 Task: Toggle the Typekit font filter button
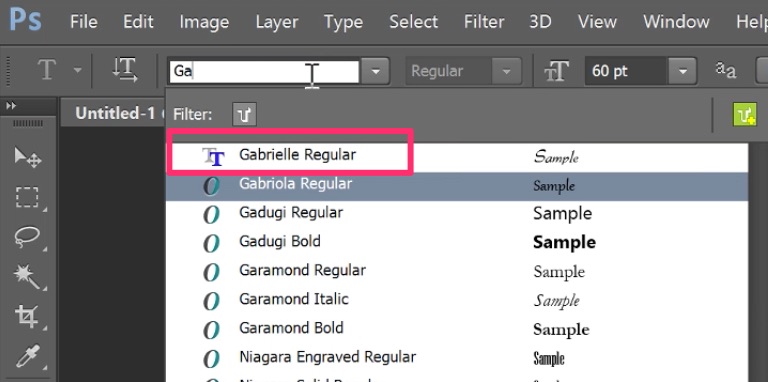(244, 115)
